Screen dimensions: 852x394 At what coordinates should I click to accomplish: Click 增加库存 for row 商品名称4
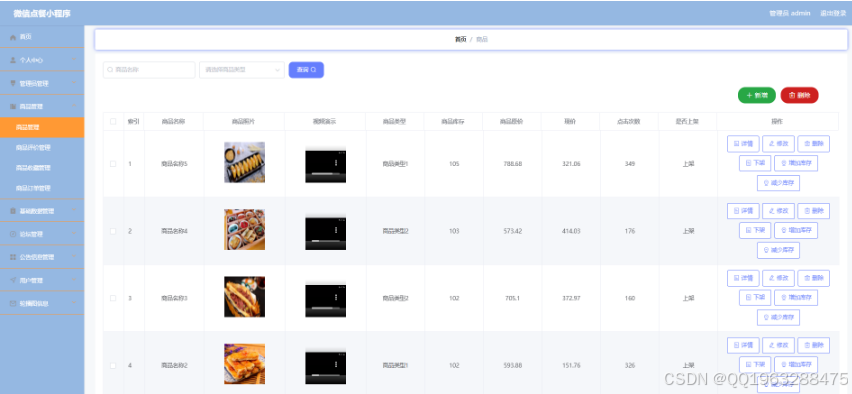tap(796, 230)
